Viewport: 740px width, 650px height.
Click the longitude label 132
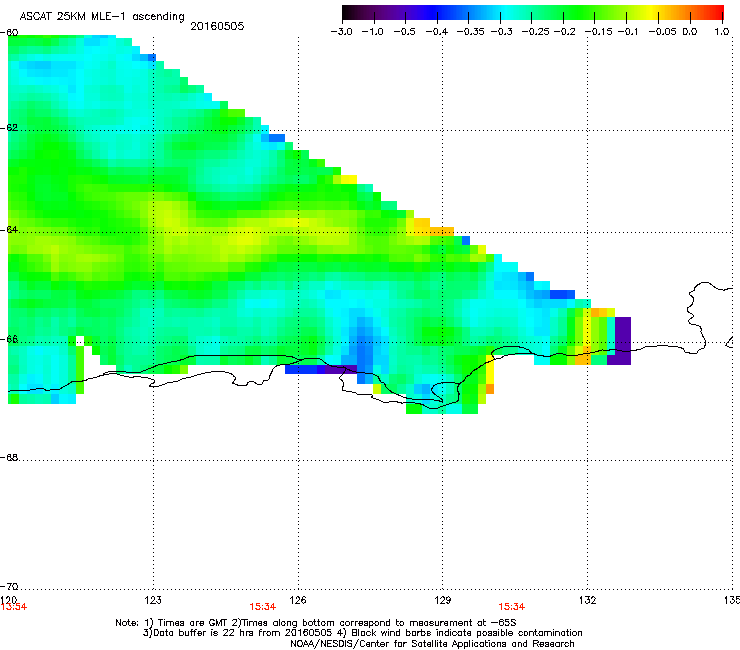[588, 600]
